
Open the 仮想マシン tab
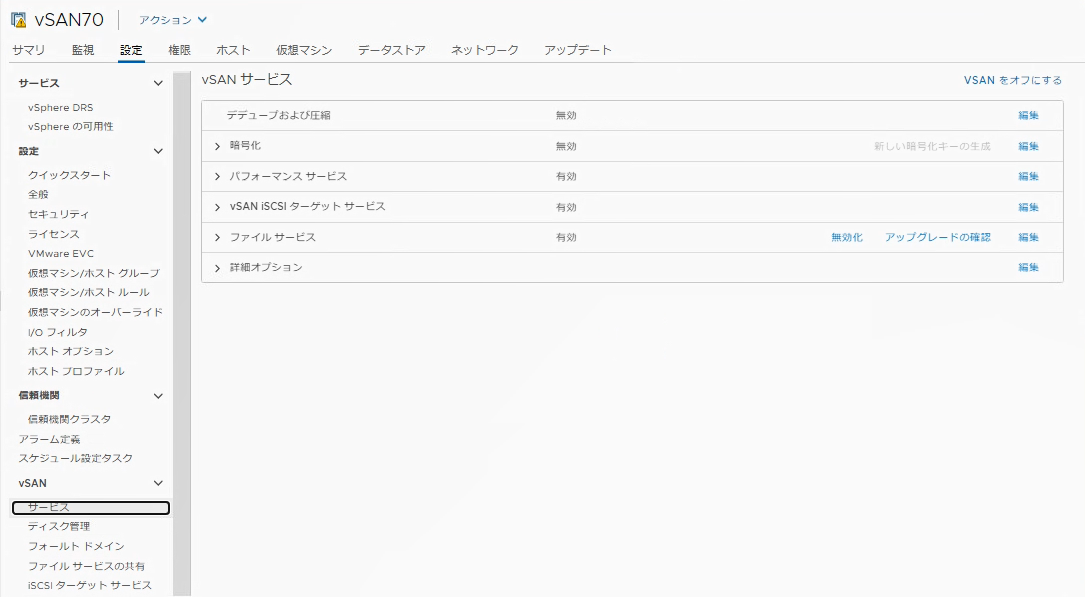point(304,50)
